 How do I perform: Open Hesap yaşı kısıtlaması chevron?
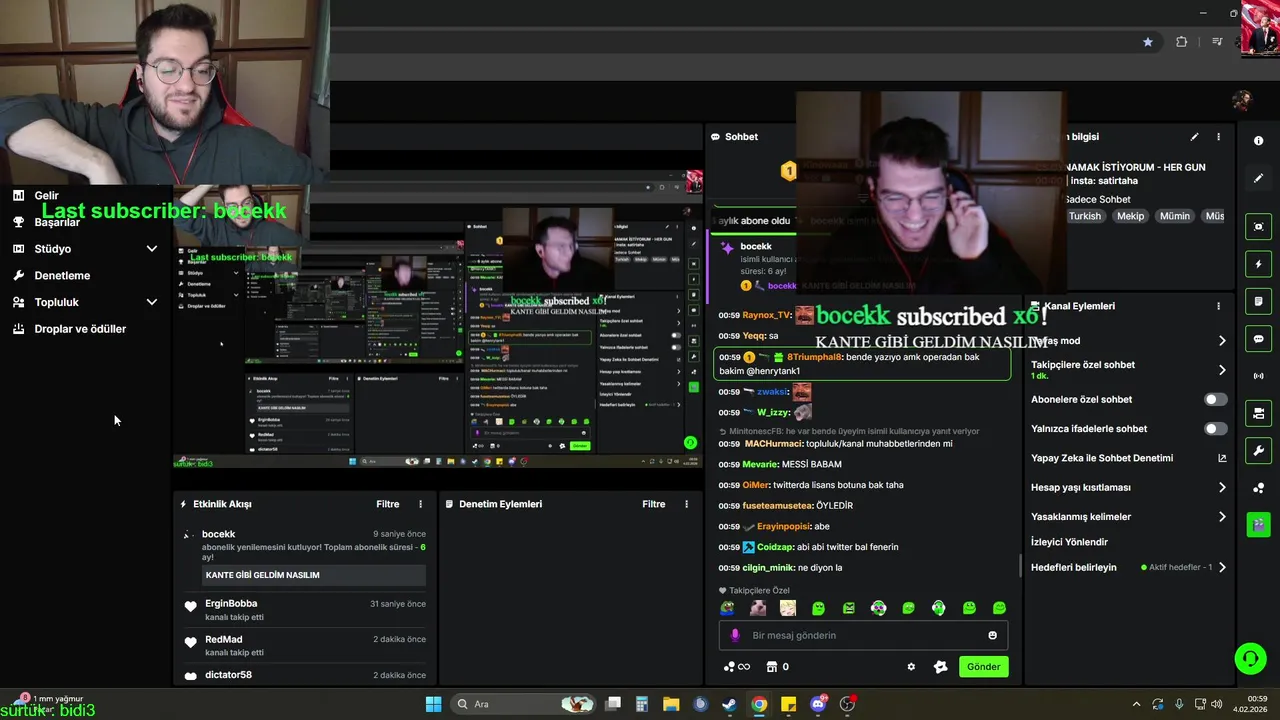coord(1222,488)
